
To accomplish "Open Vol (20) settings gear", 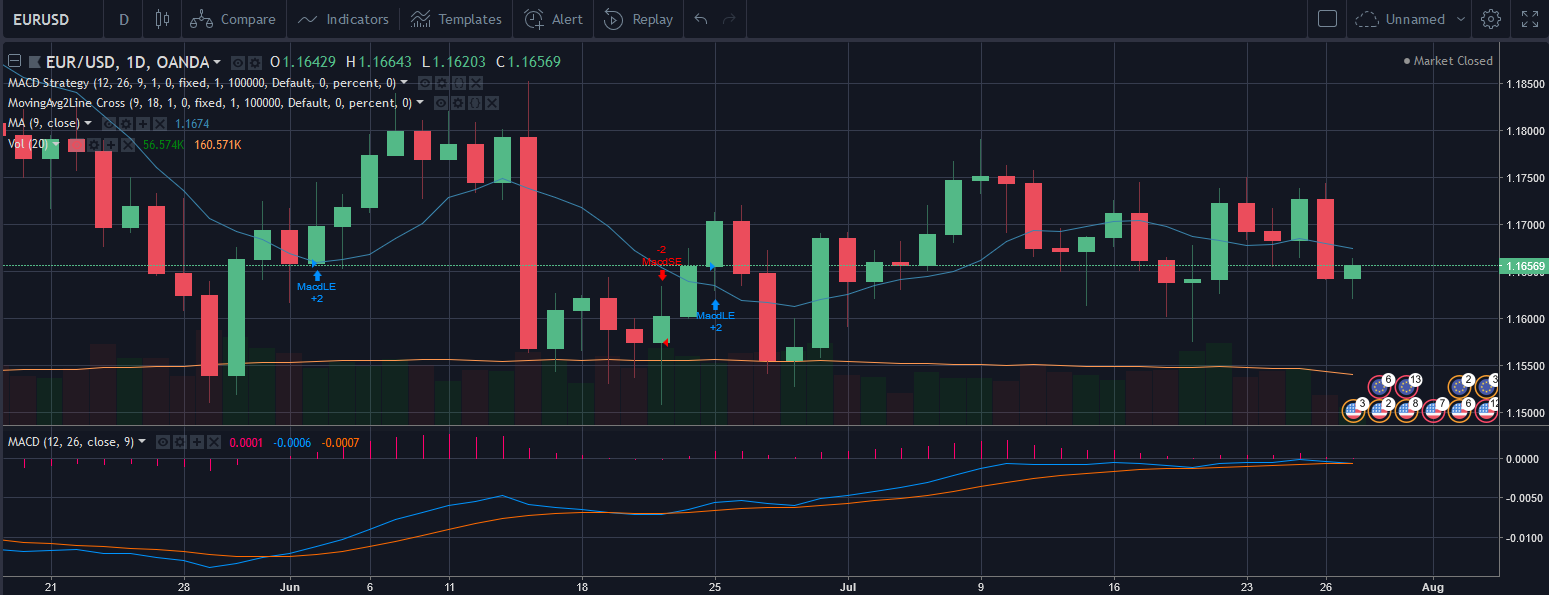I will click(x=94, y=145).
